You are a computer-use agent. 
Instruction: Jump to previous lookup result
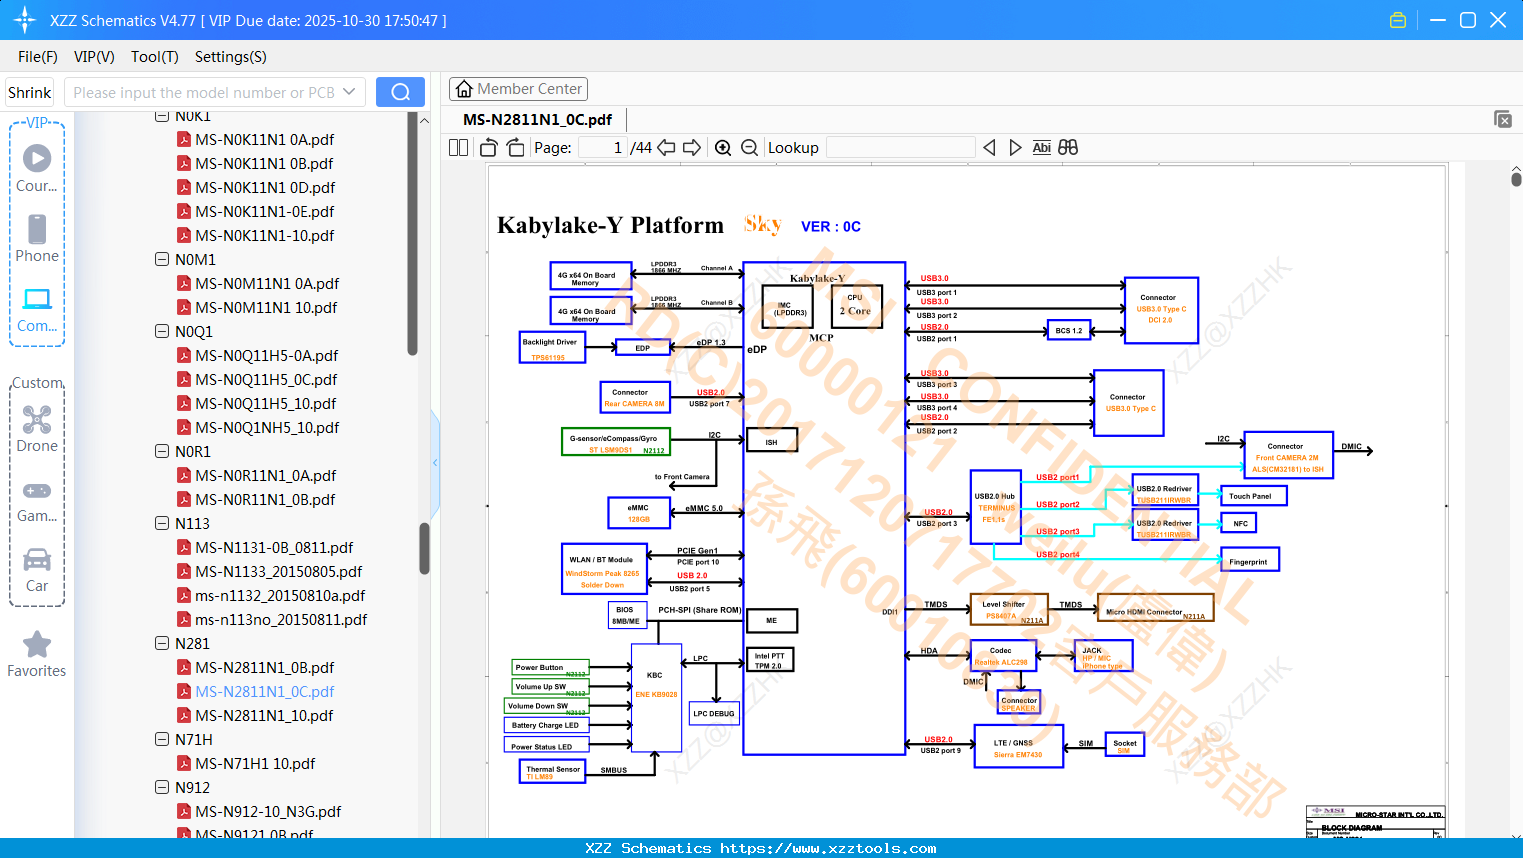(x=989, y=148)
